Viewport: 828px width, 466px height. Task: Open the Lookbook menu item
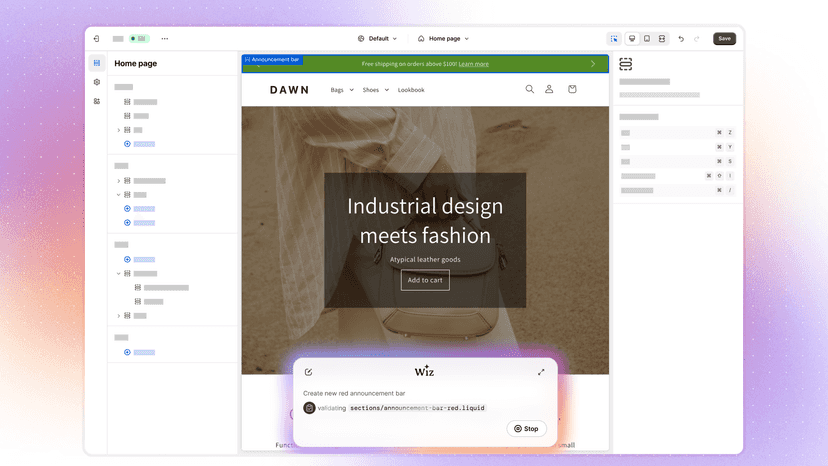pyautogui.click(x=411, y=90)
